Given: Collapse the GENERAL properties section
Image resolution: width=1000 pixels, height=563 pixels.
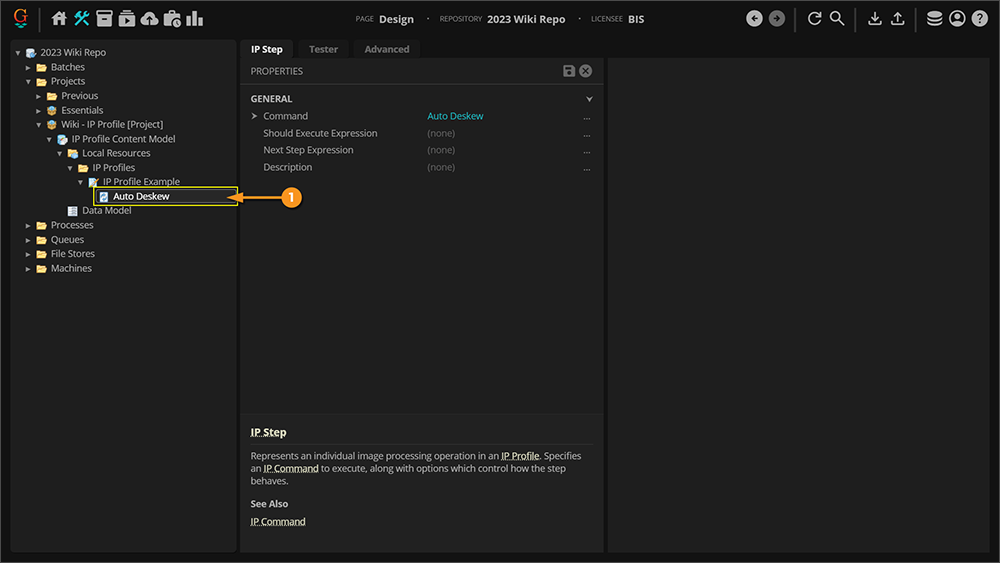Looking at the screenshot, I should (589, 99).
